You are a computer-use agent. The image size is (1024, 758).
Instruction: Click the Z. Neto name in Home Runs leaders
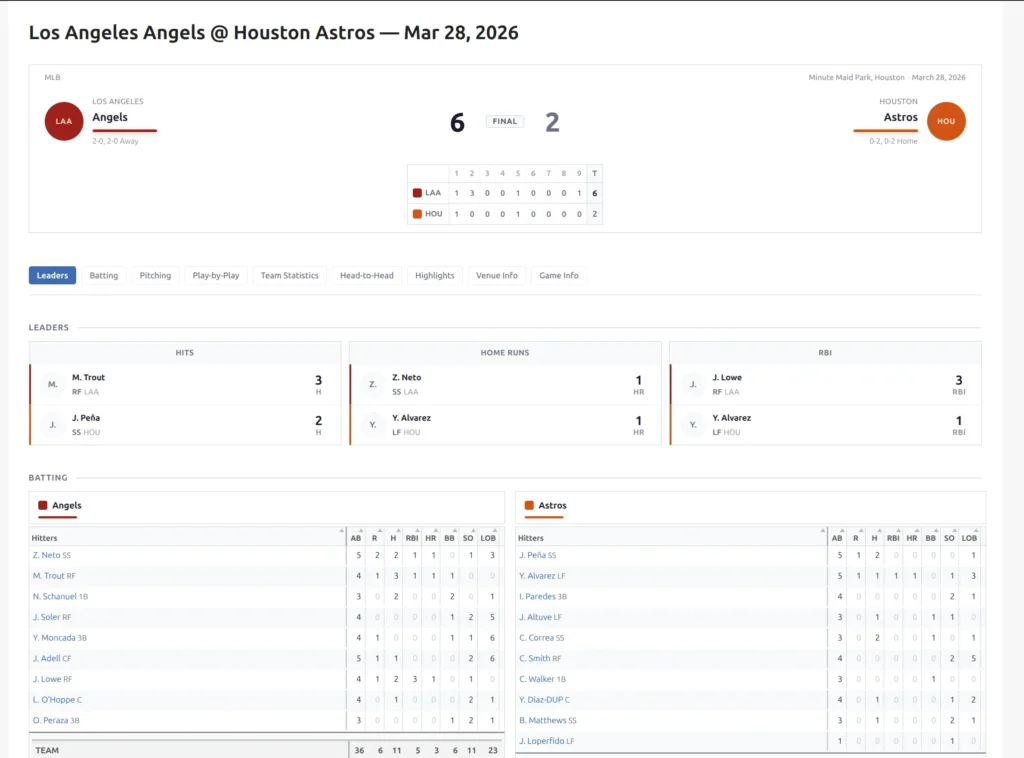click(406, 377)
